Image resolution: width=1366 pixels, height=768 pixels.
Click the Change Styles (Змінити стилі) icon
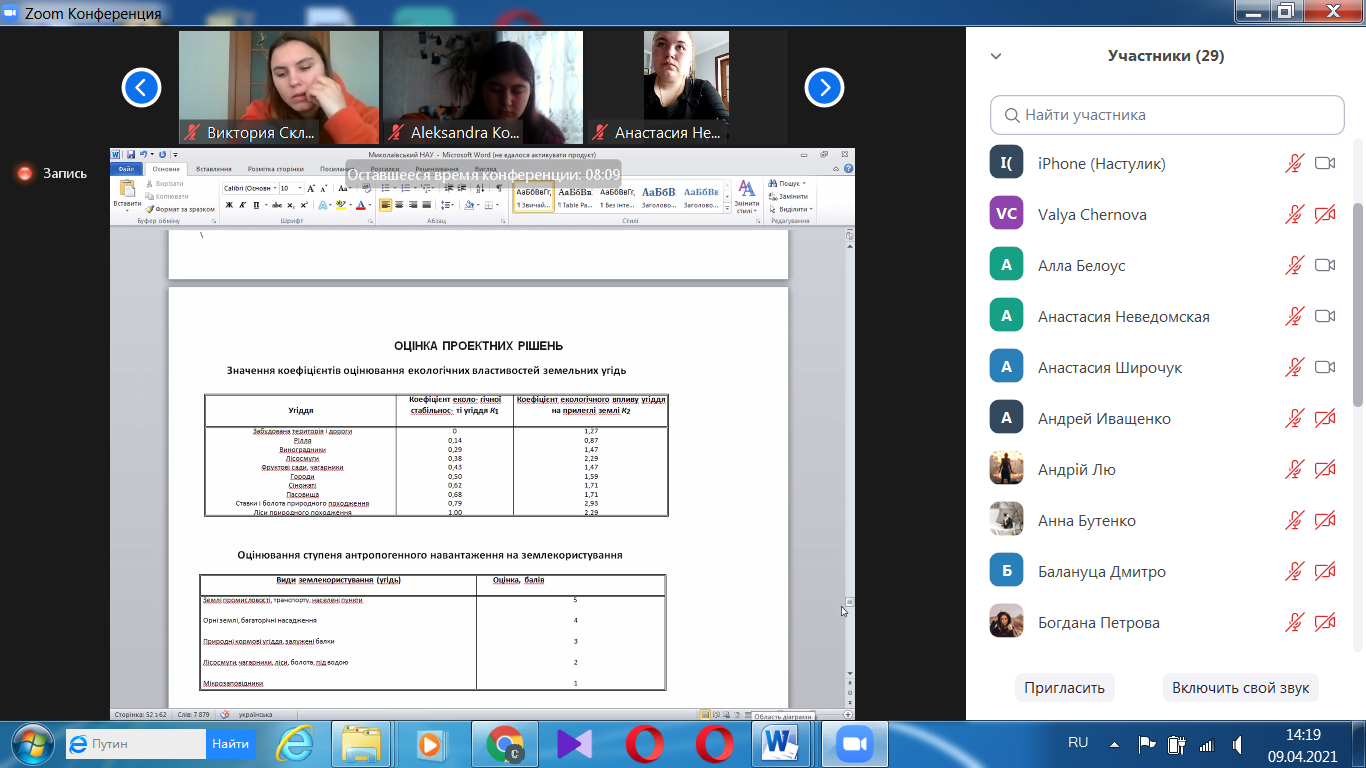746,195
